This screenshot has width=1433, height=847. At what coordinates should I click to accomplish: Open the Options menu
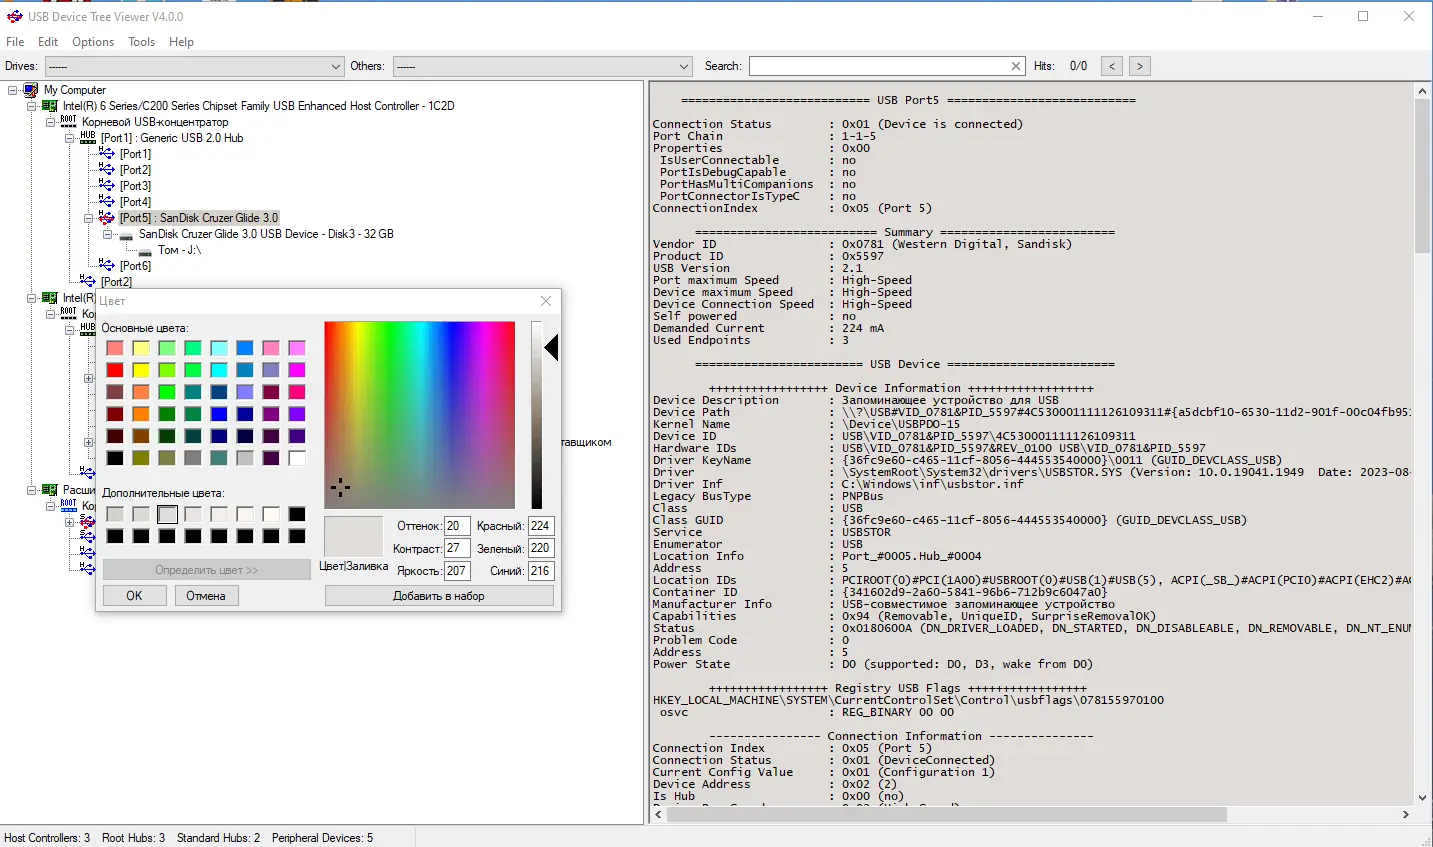93,42
